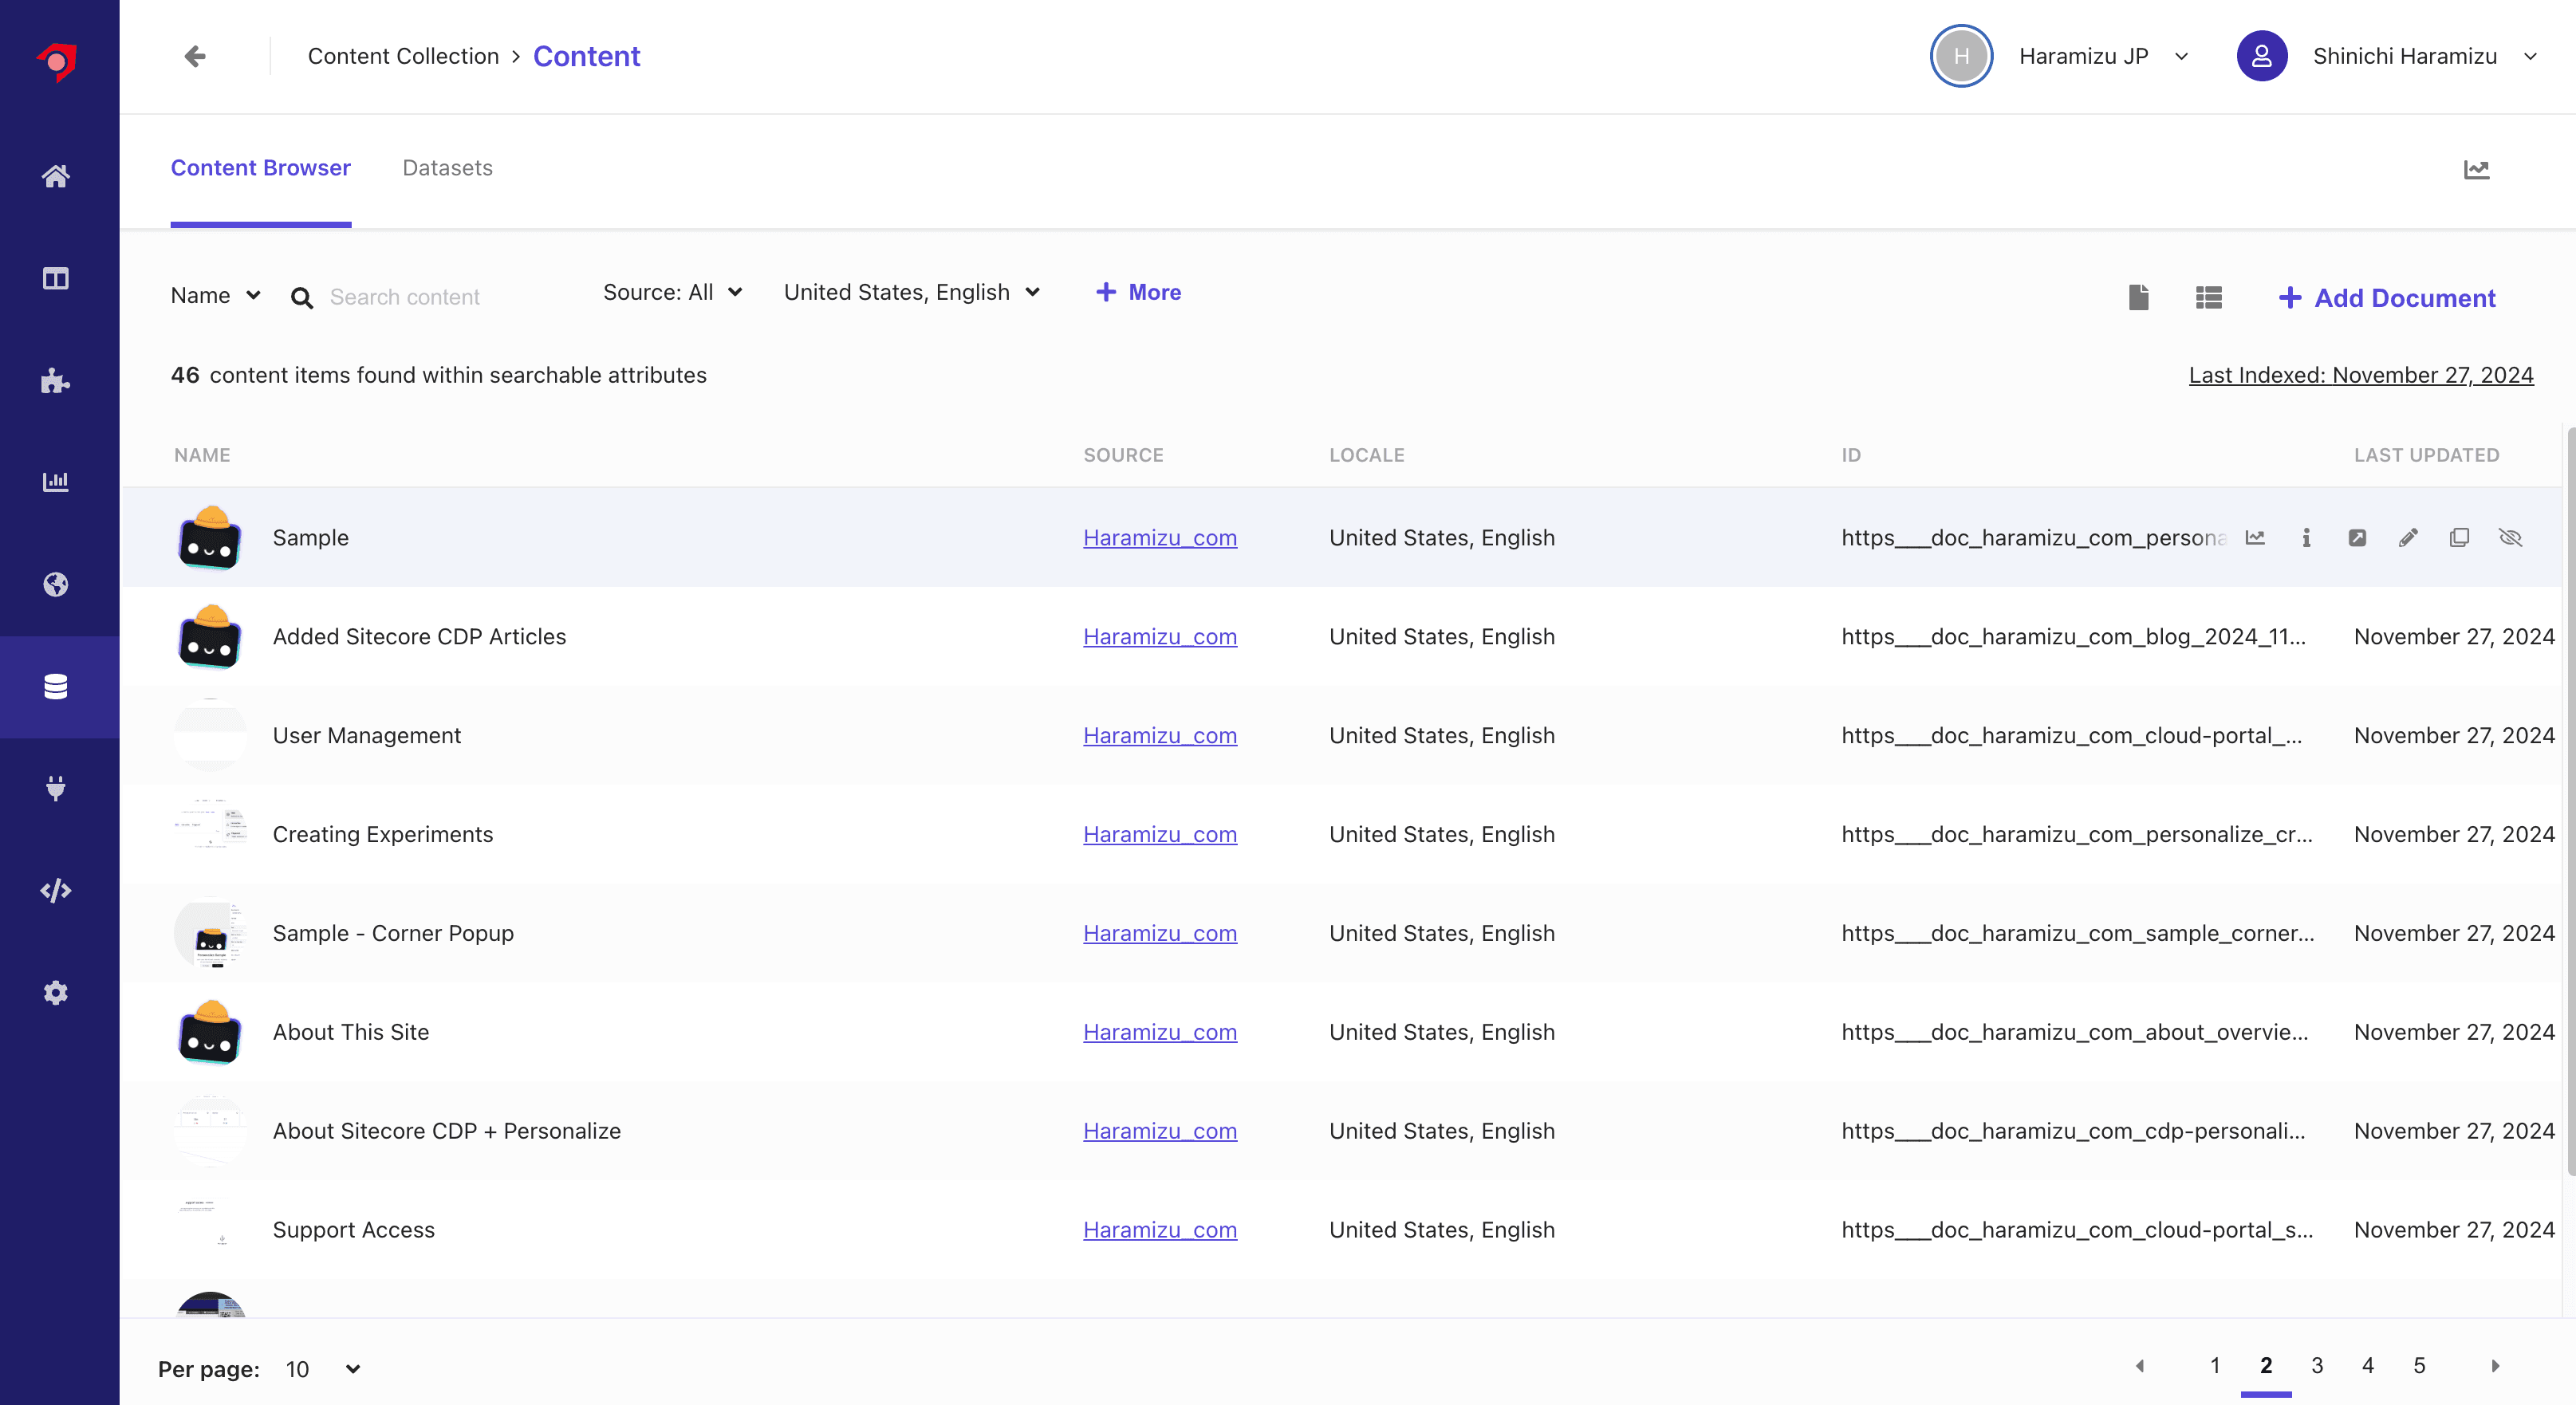Click the plug connector sidebar icon

point(56,788)
